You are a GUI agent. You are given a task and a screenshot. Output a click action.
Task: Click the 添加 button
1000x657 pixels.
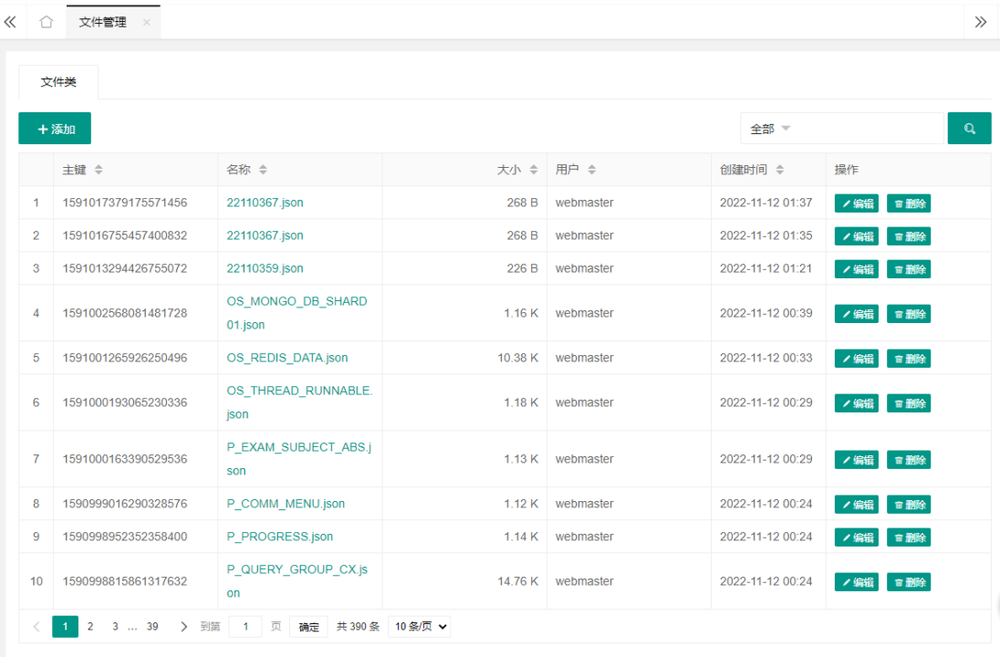click(55, 129)
